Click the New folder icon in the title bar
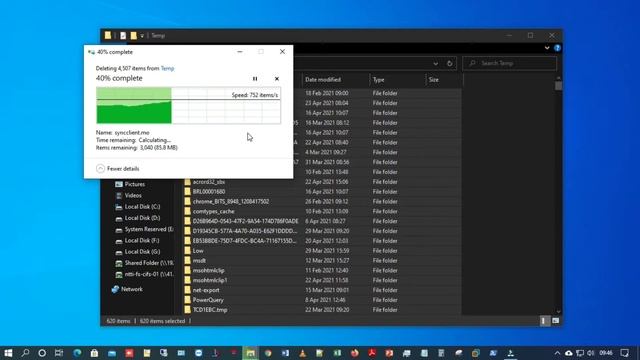Viewport: 640px width, 360px height. 133,36
